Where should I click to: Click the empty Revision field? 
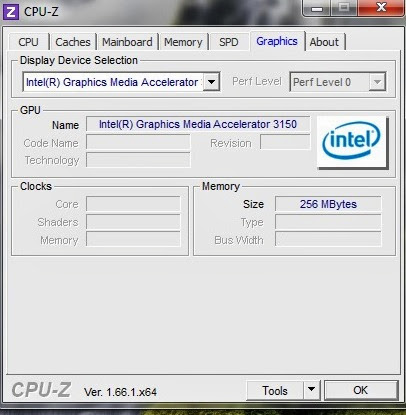pos(285,143)
